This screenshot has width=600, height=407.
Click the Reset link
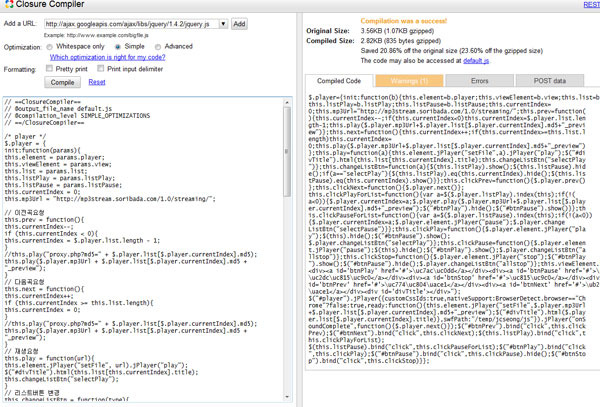(97, 82)
